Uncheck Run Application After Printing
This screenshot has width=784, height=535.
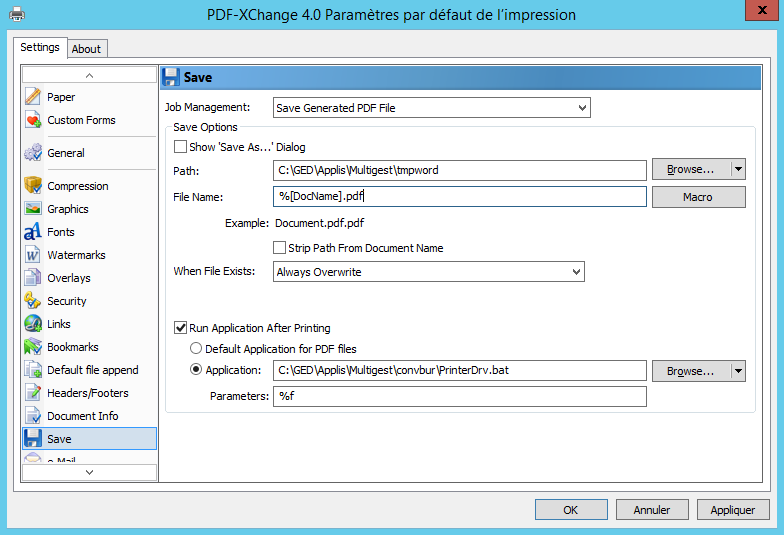[181, 327]
